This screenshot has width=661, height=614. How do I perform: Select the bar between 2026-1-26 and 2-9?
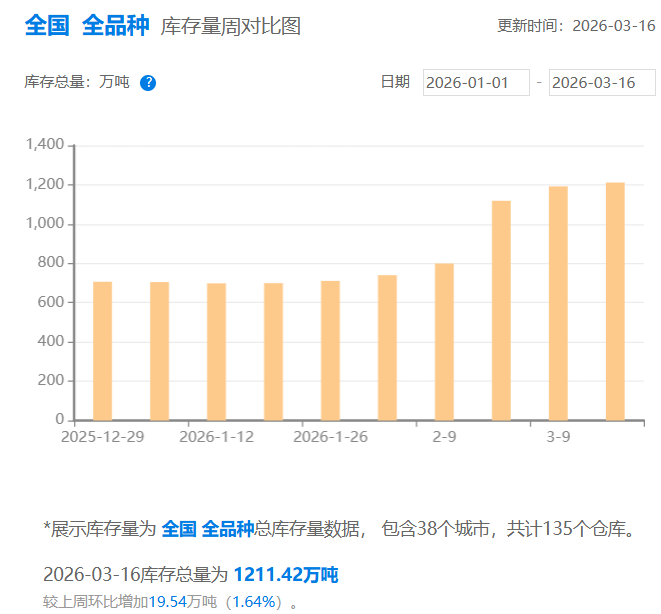387,347
